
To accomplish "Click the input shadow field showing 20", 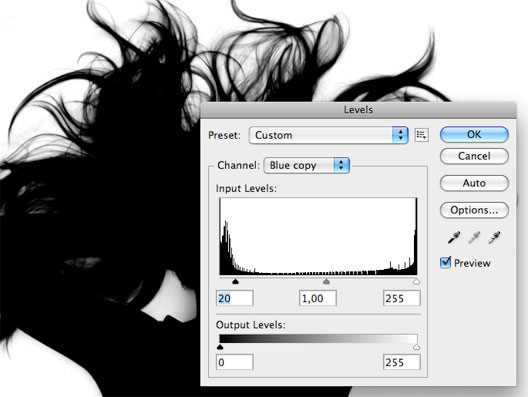I will [x=234, y=298].
